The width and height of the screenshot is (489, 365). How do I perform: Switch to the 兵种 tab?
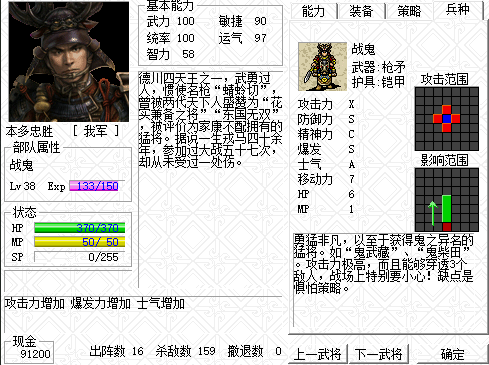(458, 10)
